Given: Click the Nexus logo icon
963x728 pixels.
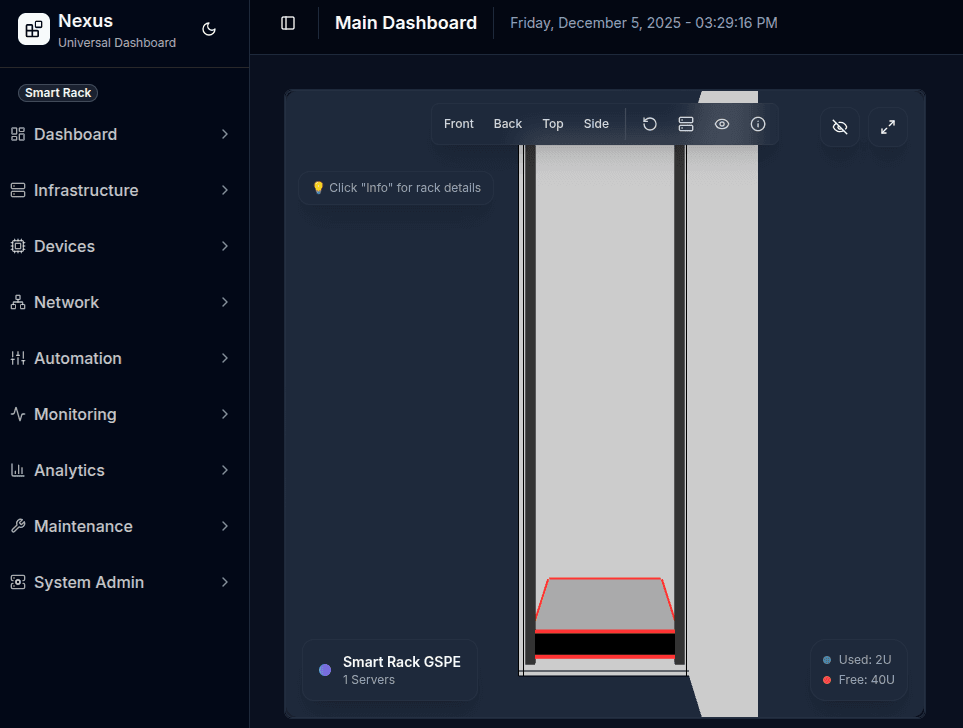Looking at the screenshot, I should click(x=33, y=29).
